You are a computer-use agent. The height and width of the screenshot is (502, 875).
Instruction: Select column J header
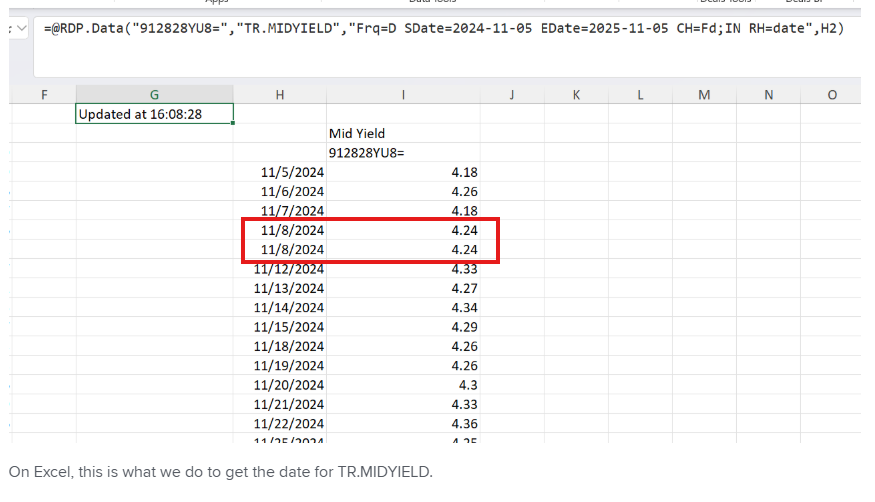coord(512,95)
